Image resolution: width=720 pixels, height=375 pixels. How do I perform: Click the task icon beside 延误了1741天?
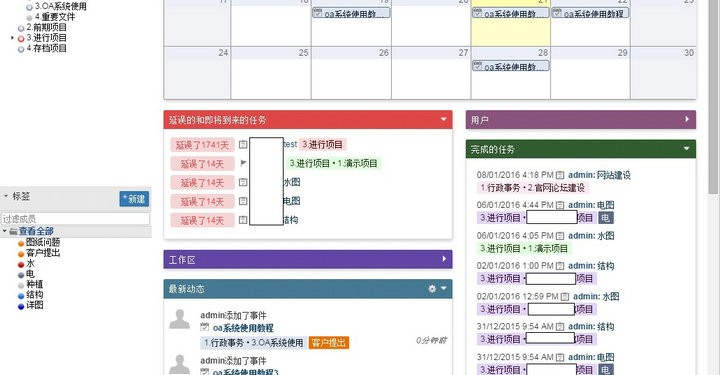(243, 145)
